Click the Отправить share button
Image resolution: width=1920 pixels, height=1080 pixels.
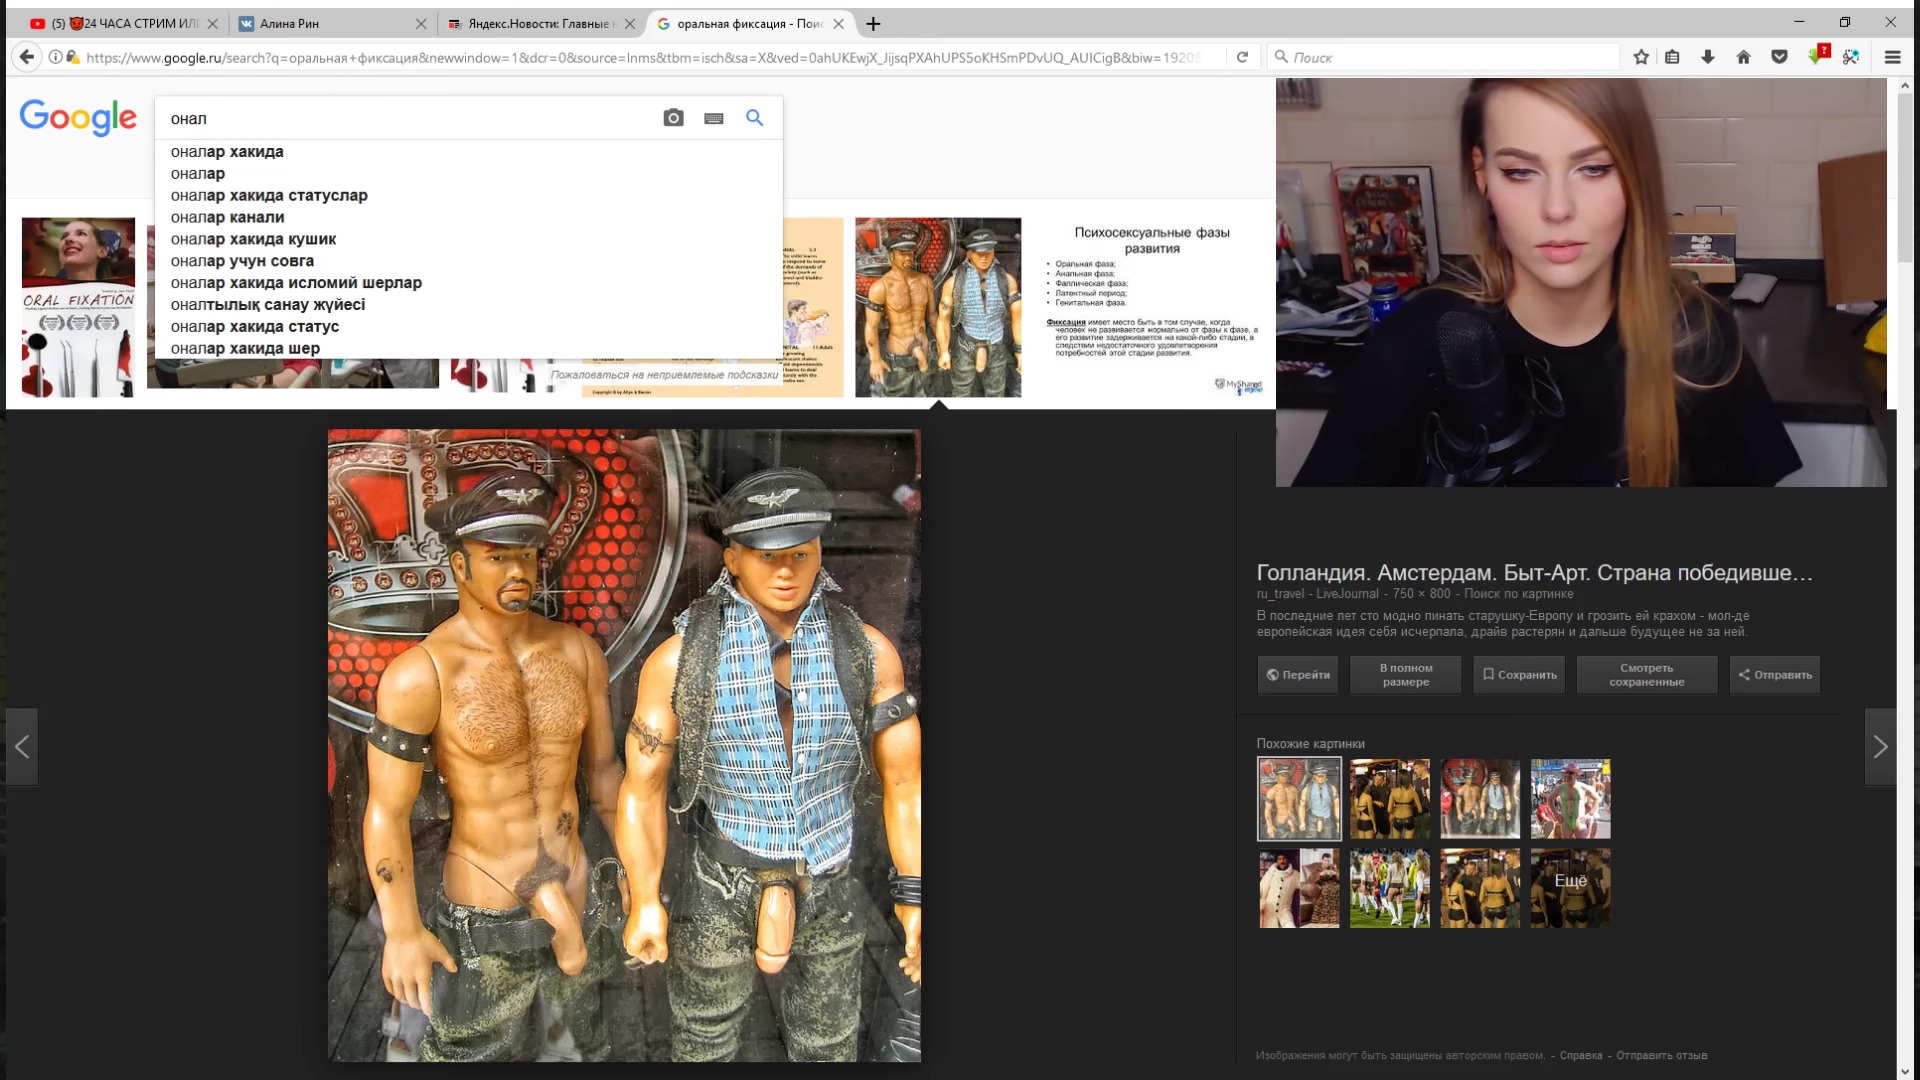pyautogui.click(x=1775, y=675)
